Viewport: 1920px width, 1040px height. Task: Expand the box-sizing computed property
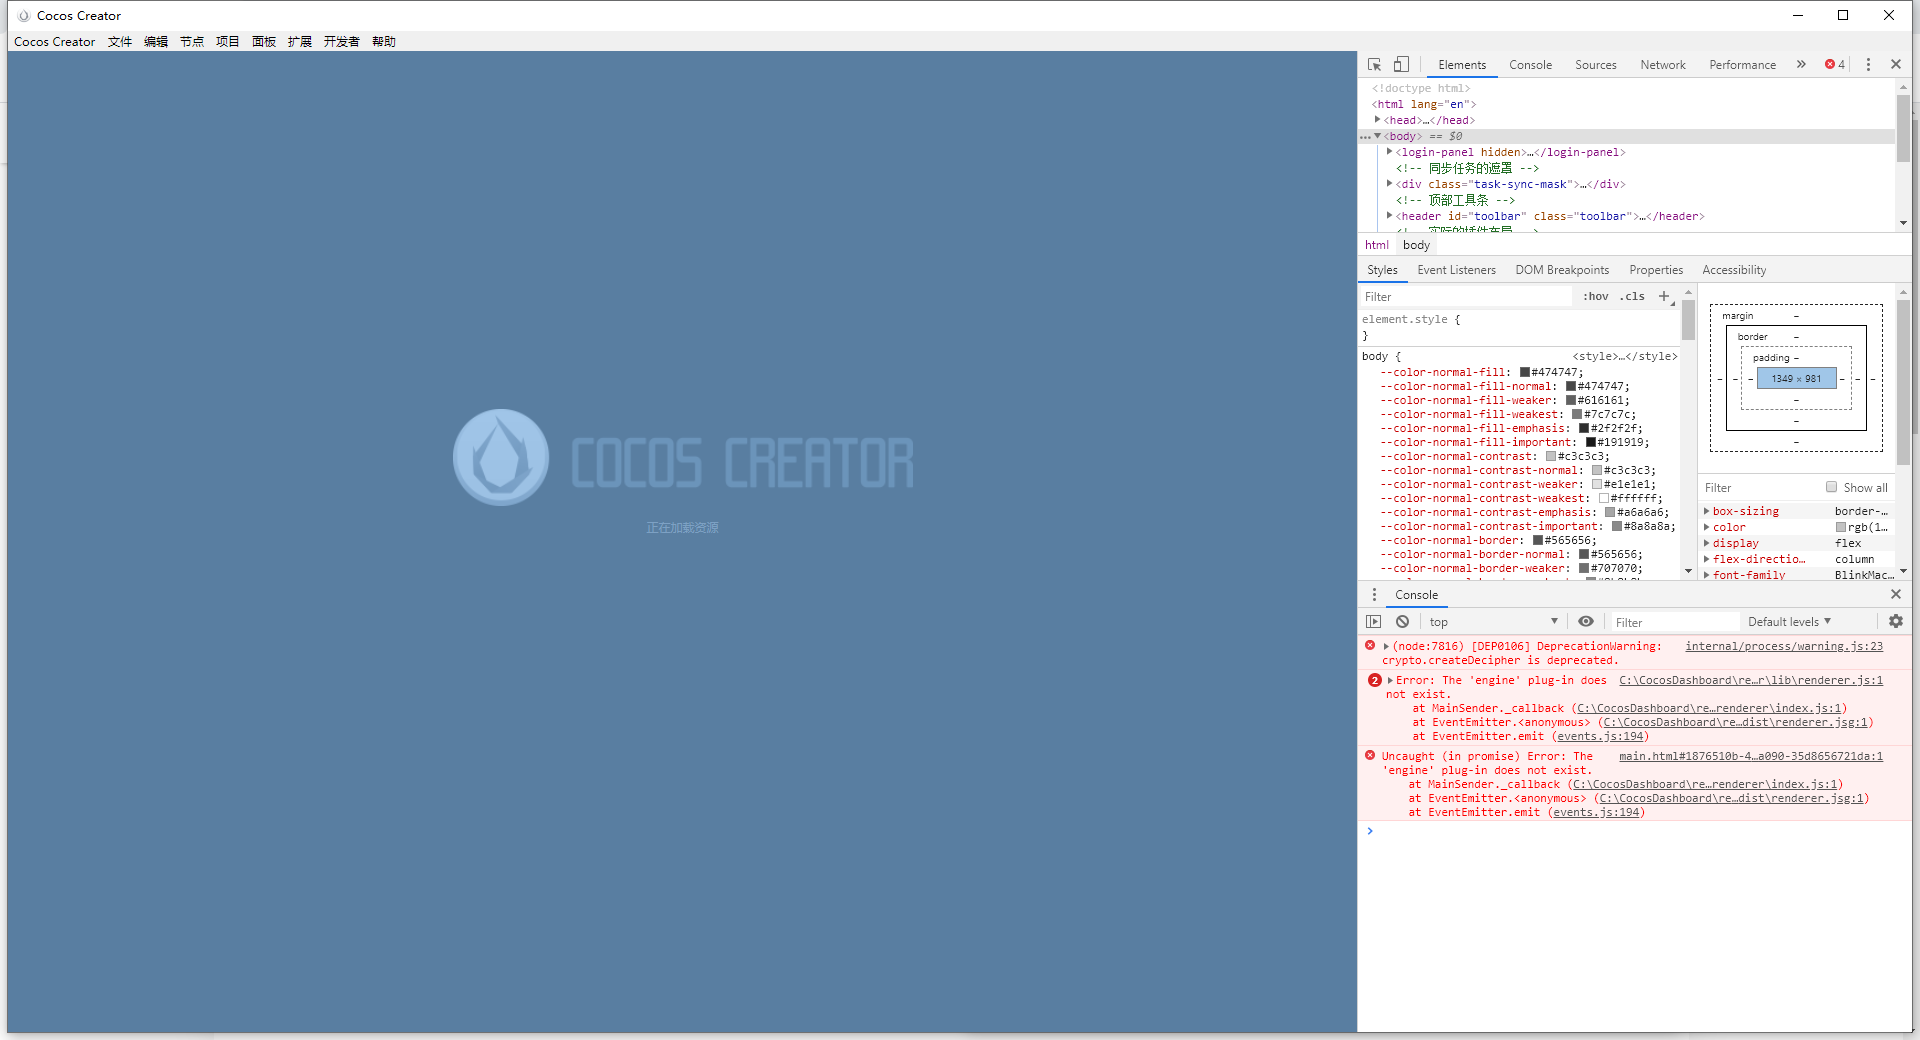pyautogui.click(x=1707, y=511)
